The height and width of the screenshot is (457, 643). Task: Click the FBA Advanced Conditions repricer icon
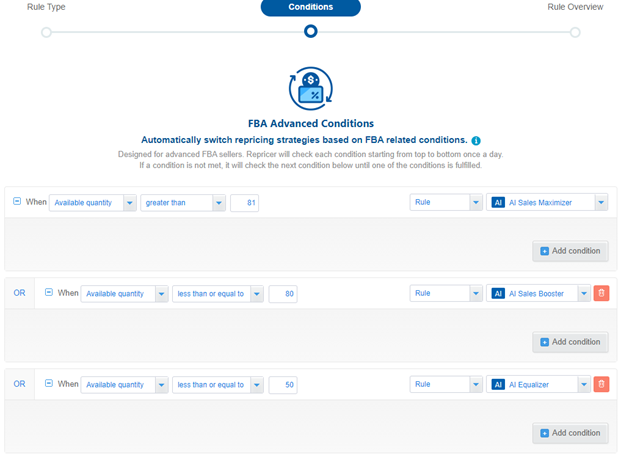tap(310, 89)
